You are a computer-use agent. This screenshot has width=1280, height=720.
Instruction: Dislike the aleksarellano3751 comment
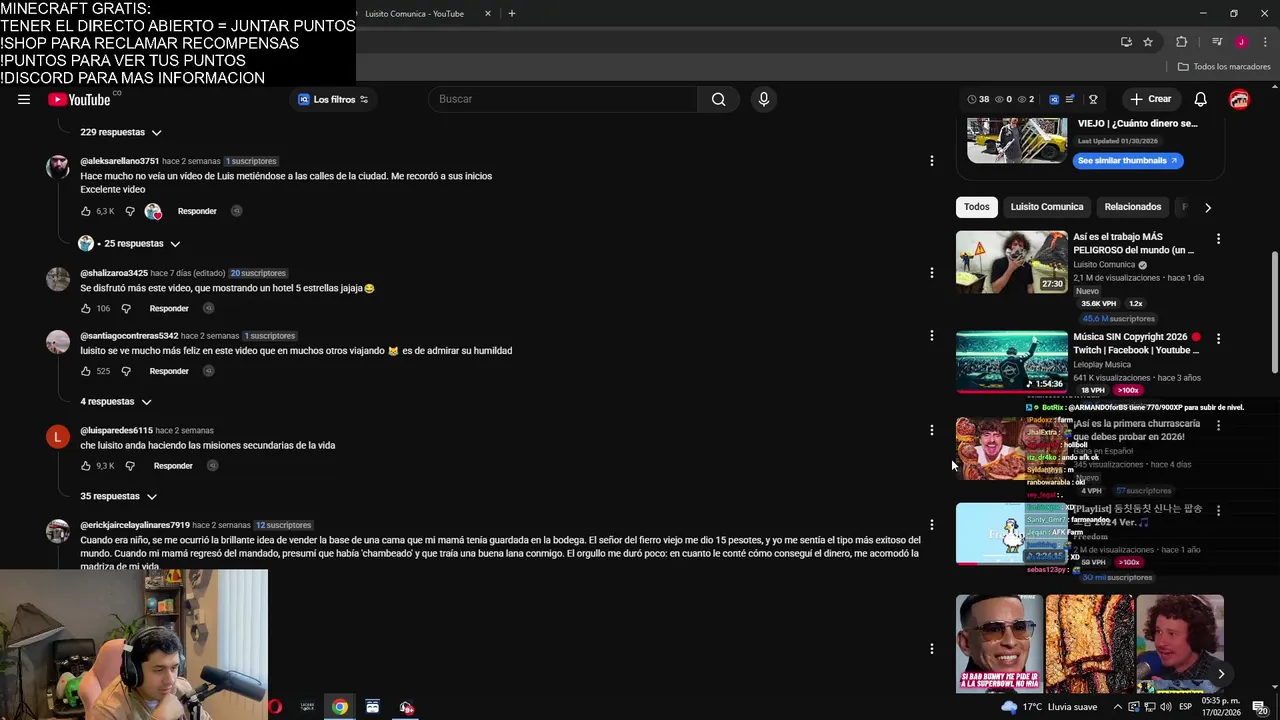tap(130, 211)
